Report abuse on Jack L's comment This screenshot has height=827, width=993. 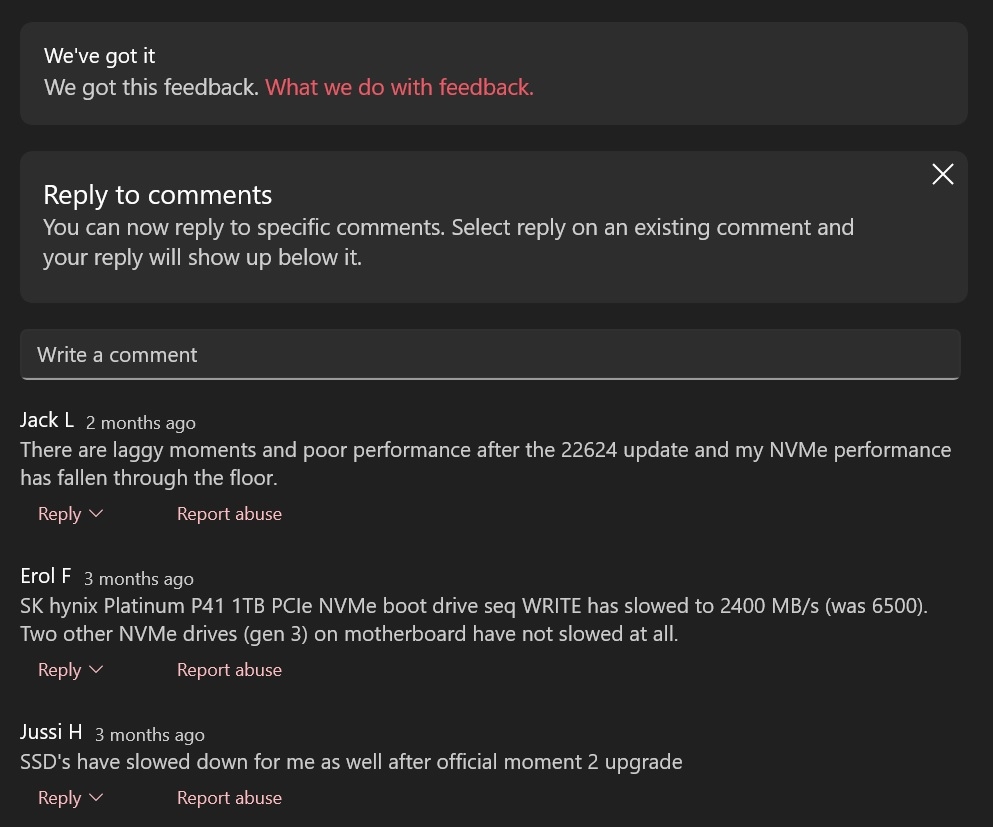point(229,514)
